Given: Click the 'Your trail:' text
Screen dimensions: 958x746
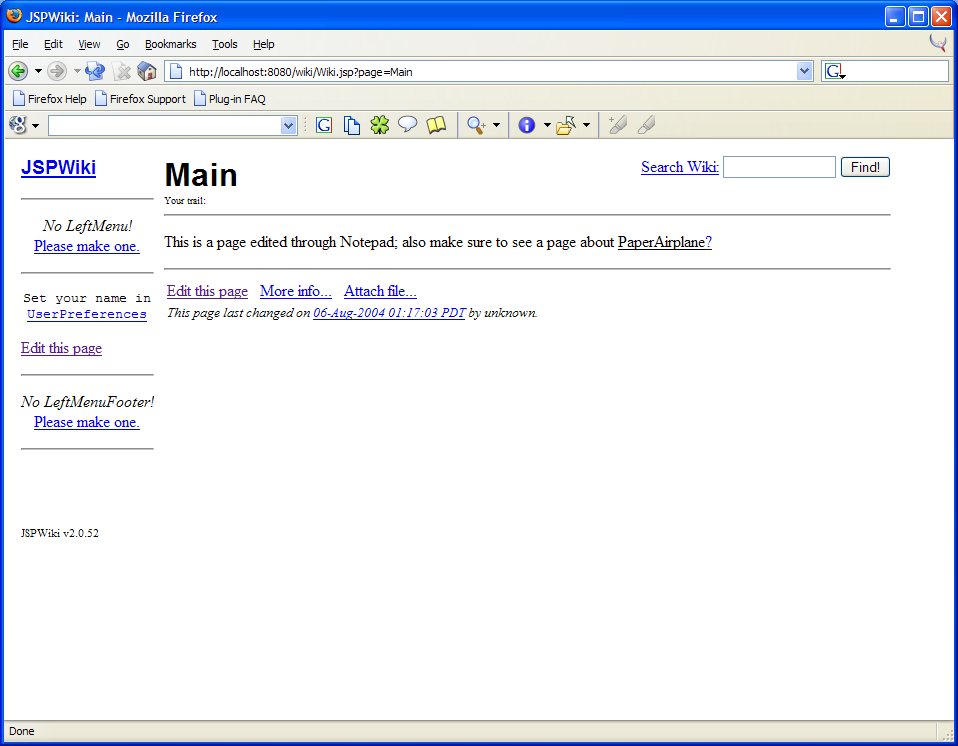Looking at the screenshot, I should [185, 200].
